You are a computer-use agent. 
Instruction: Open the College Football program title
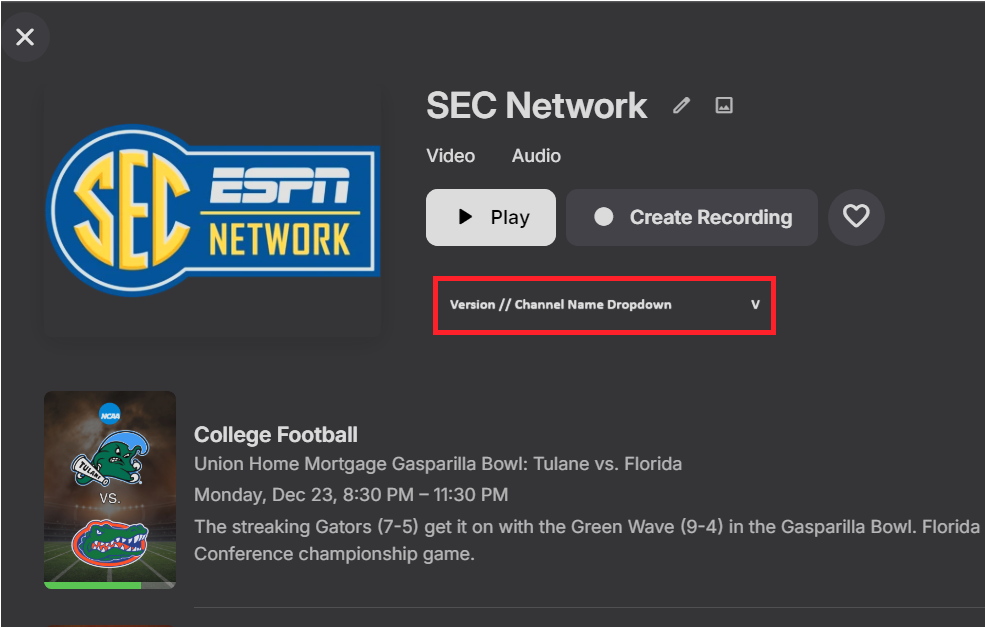[276, 434]
